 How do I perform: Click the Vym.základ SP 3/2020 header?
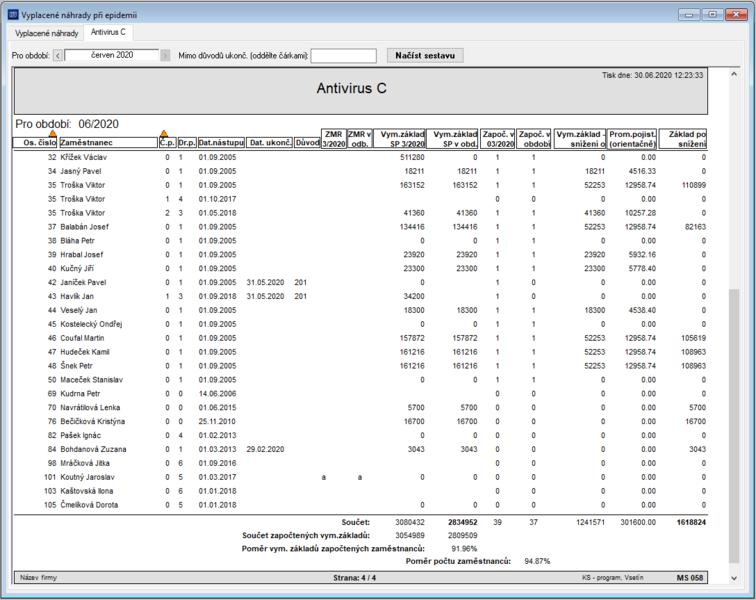pos(400,139)
